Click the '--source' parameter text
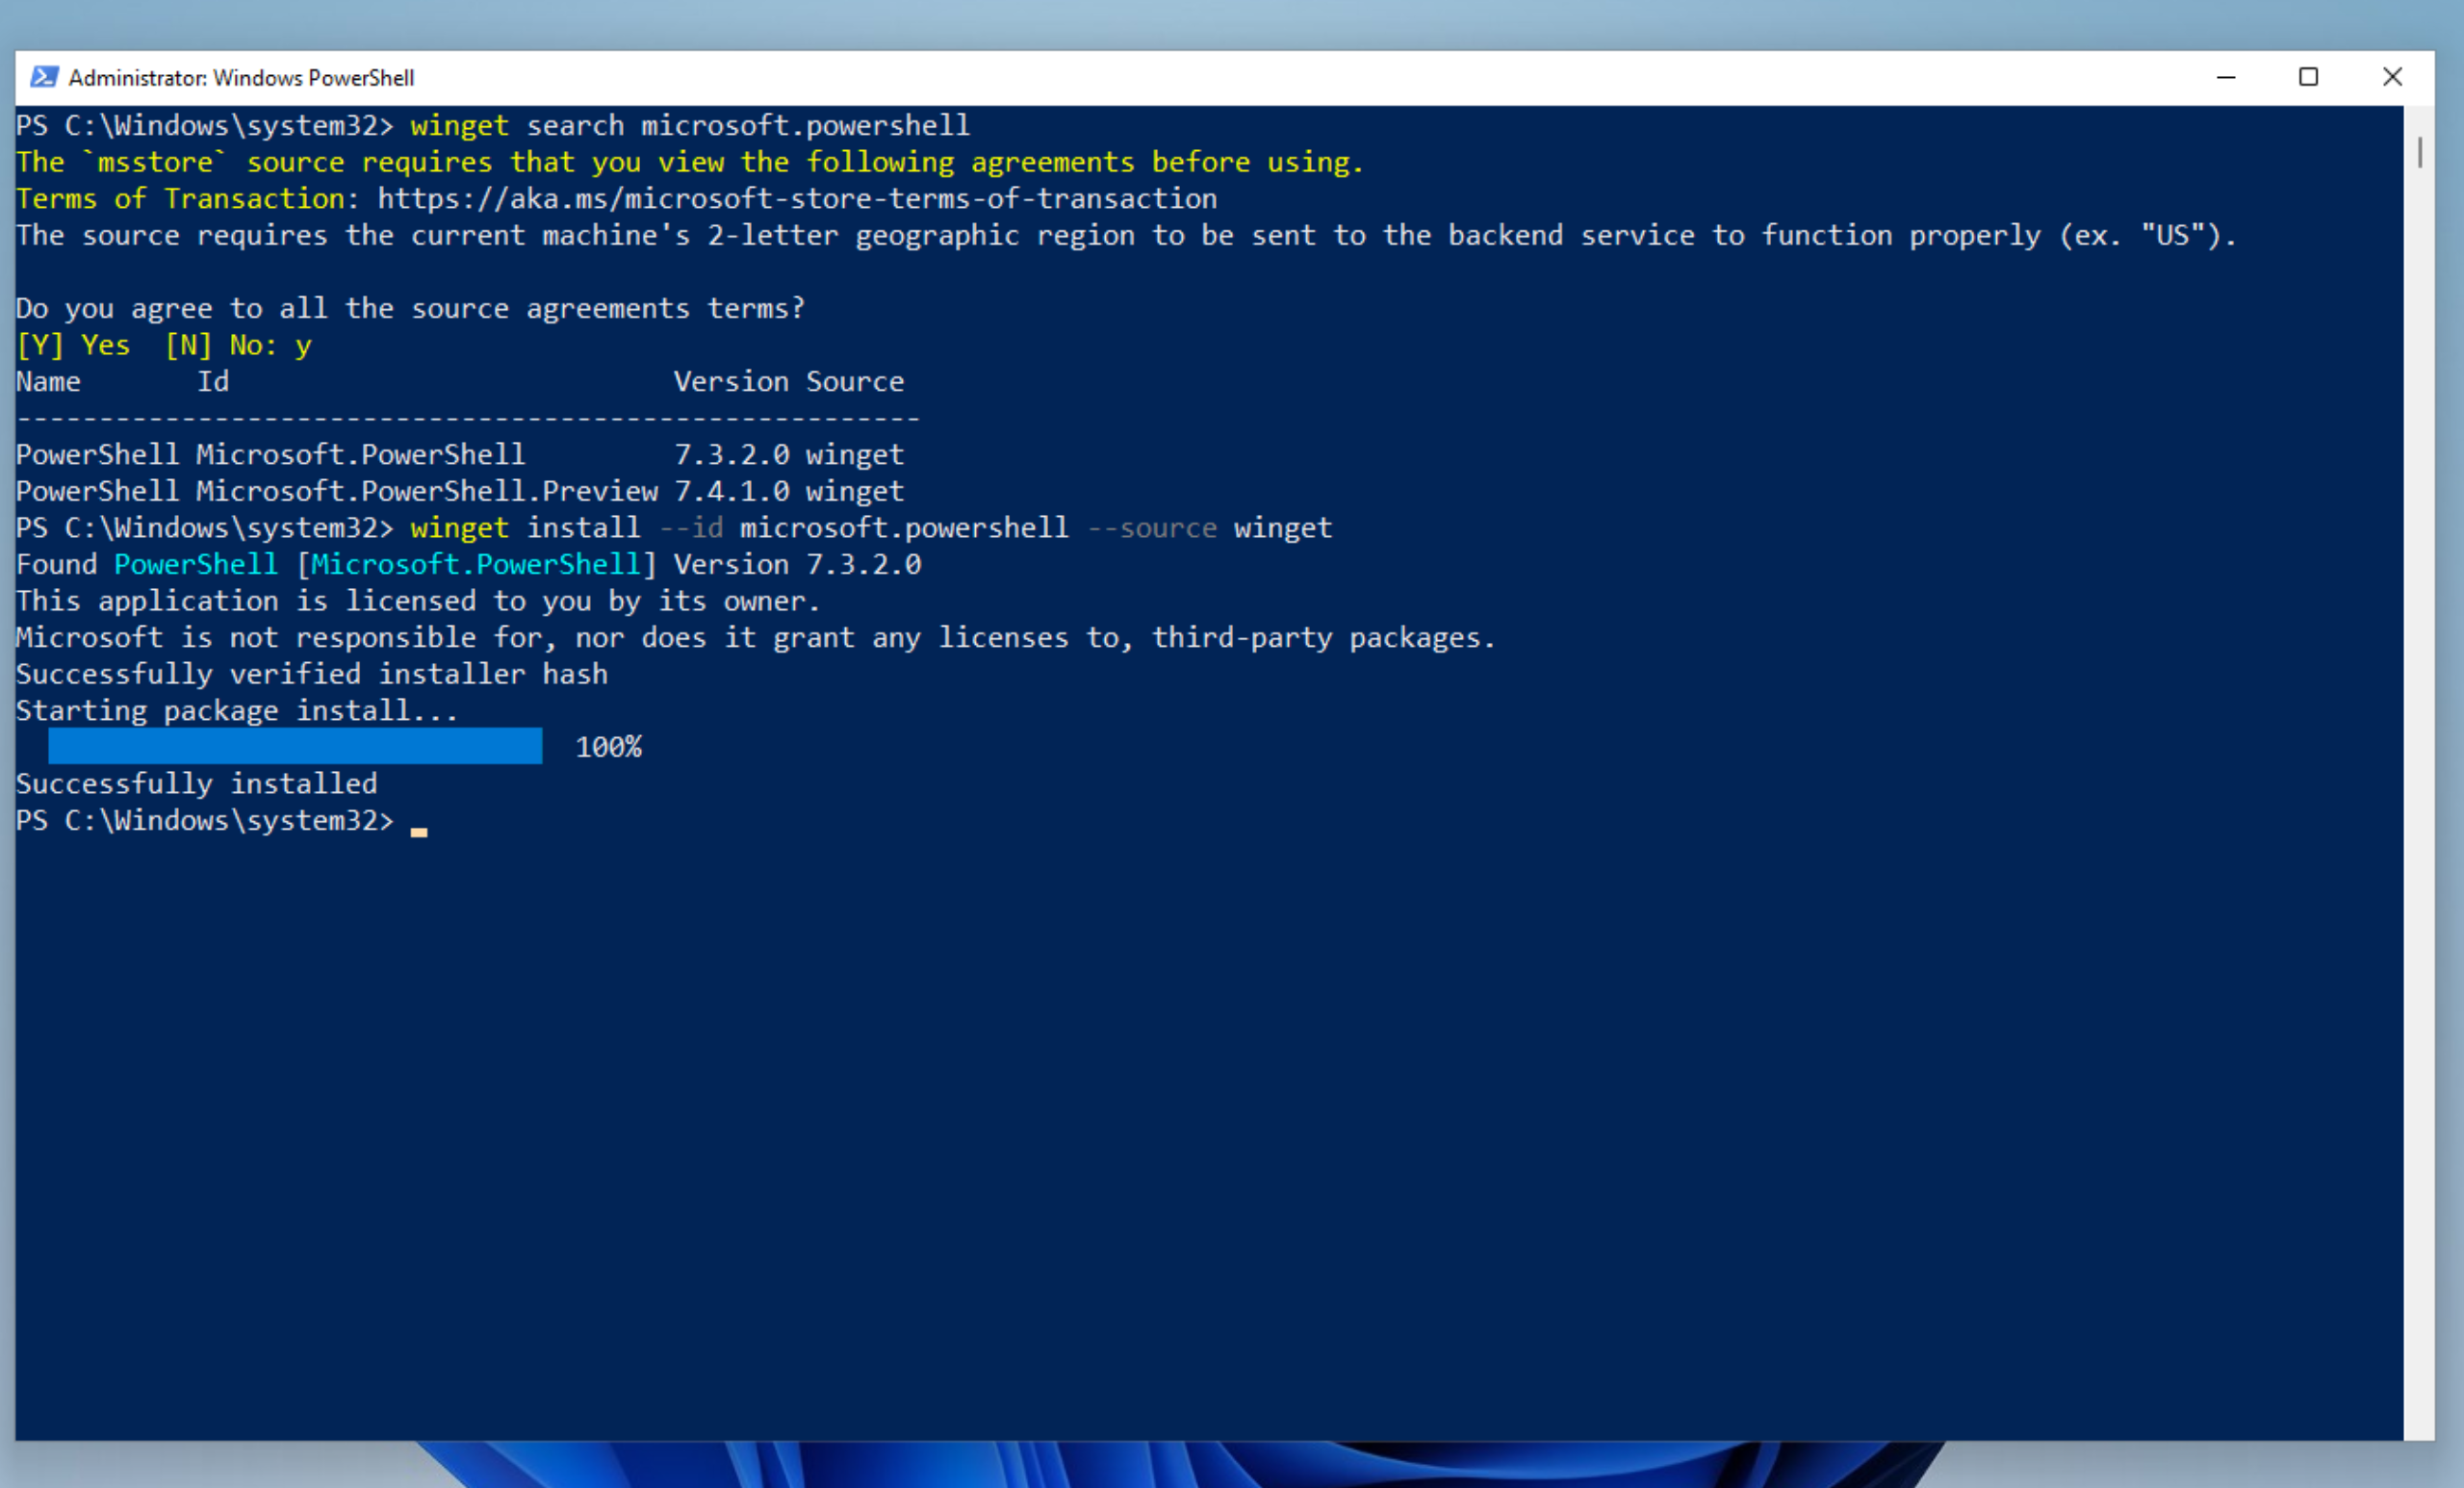Screen dimensions: 2464x1488 (1152, 528)
